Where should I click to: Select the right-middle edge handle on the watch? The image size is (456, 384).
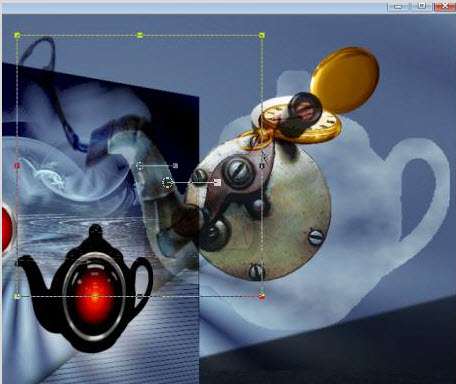click(x=262, y=165)
